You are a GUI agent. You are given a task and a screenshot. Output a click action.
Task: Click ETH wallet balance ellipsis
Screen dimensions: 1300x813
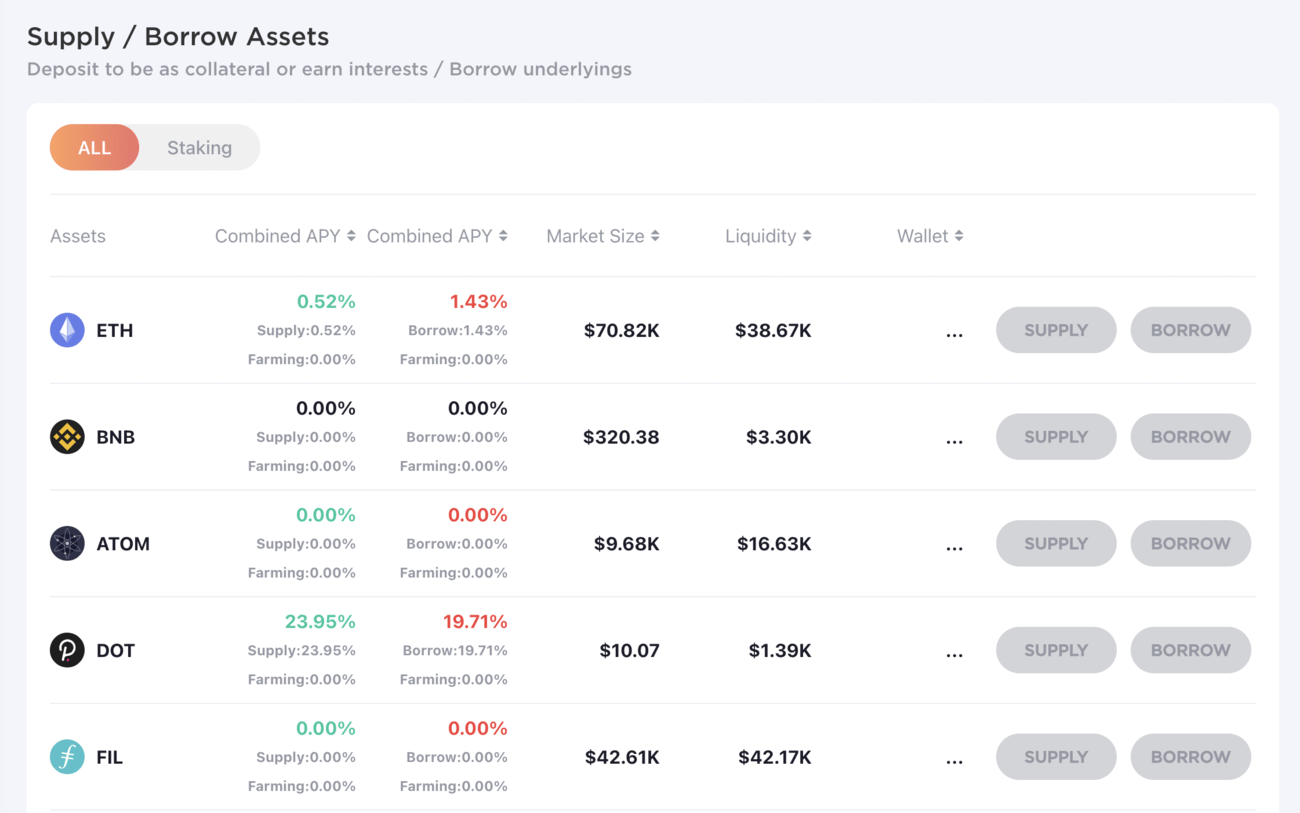click(x=954, y=334)
